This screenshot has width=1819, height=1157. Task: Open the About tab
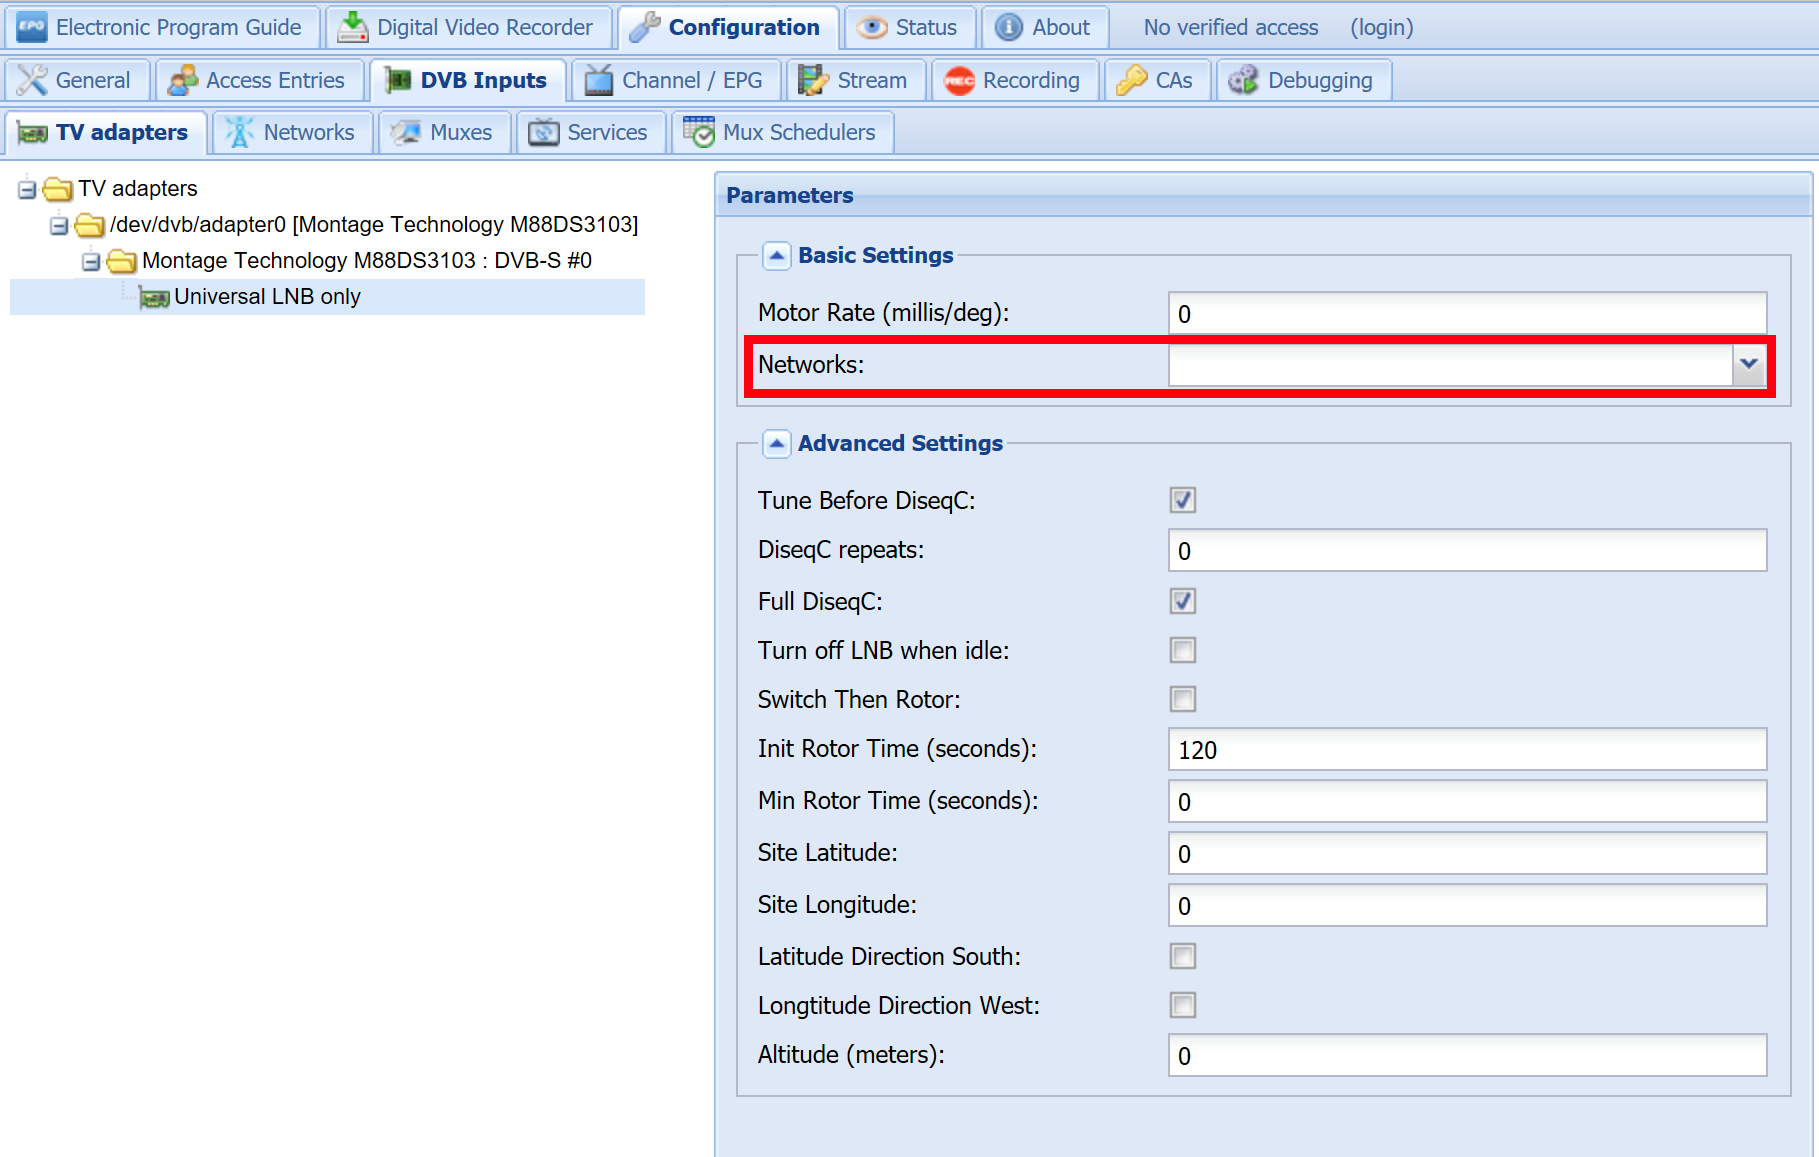coord(1045,27)
